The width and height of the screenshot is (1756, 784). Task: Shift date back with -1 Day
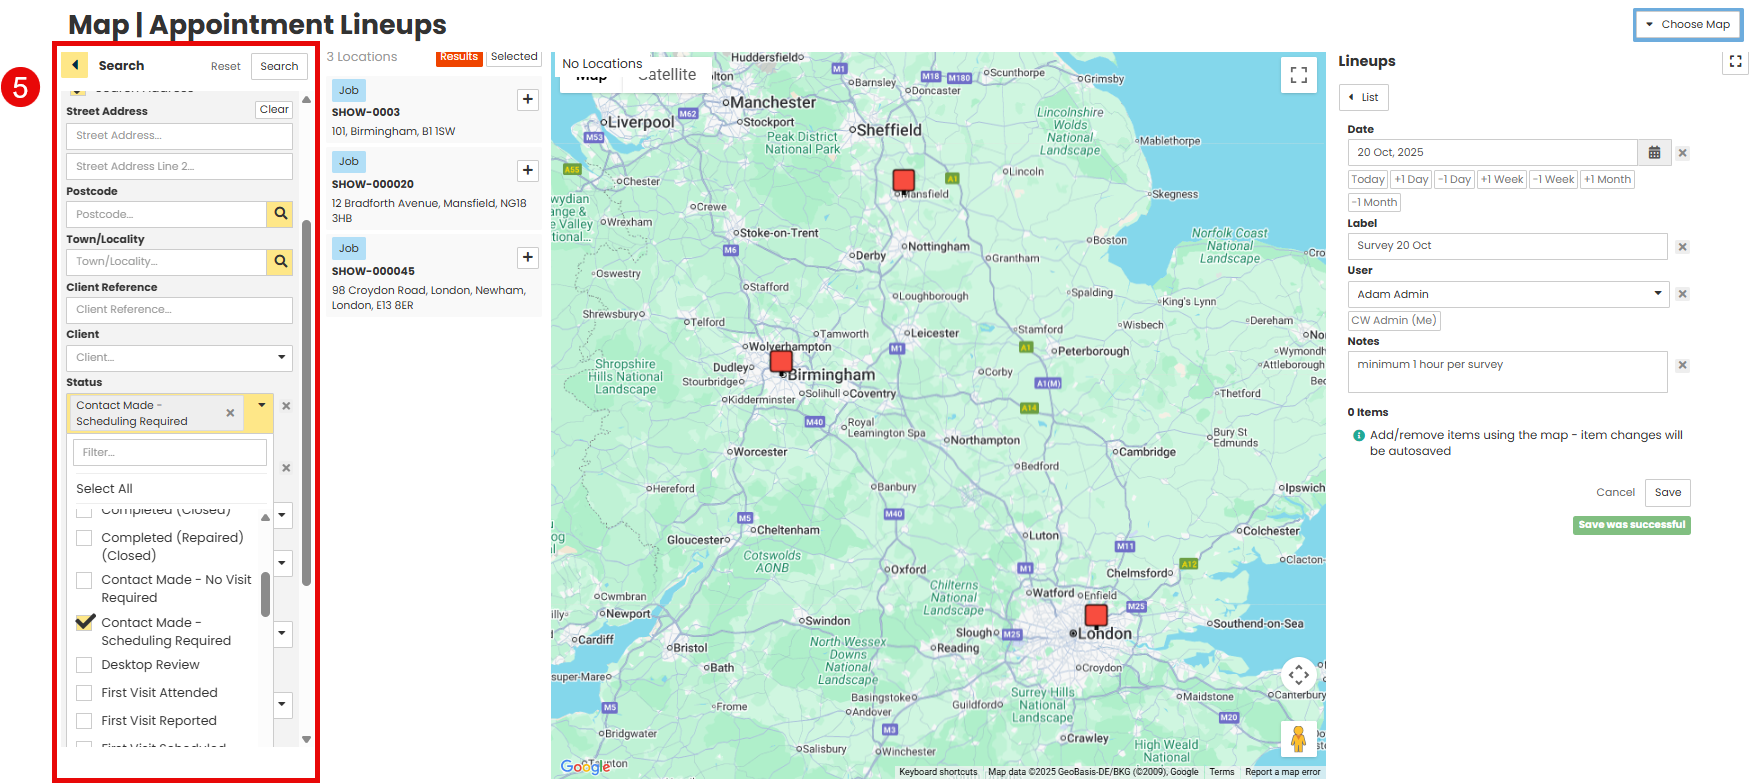1455,180
